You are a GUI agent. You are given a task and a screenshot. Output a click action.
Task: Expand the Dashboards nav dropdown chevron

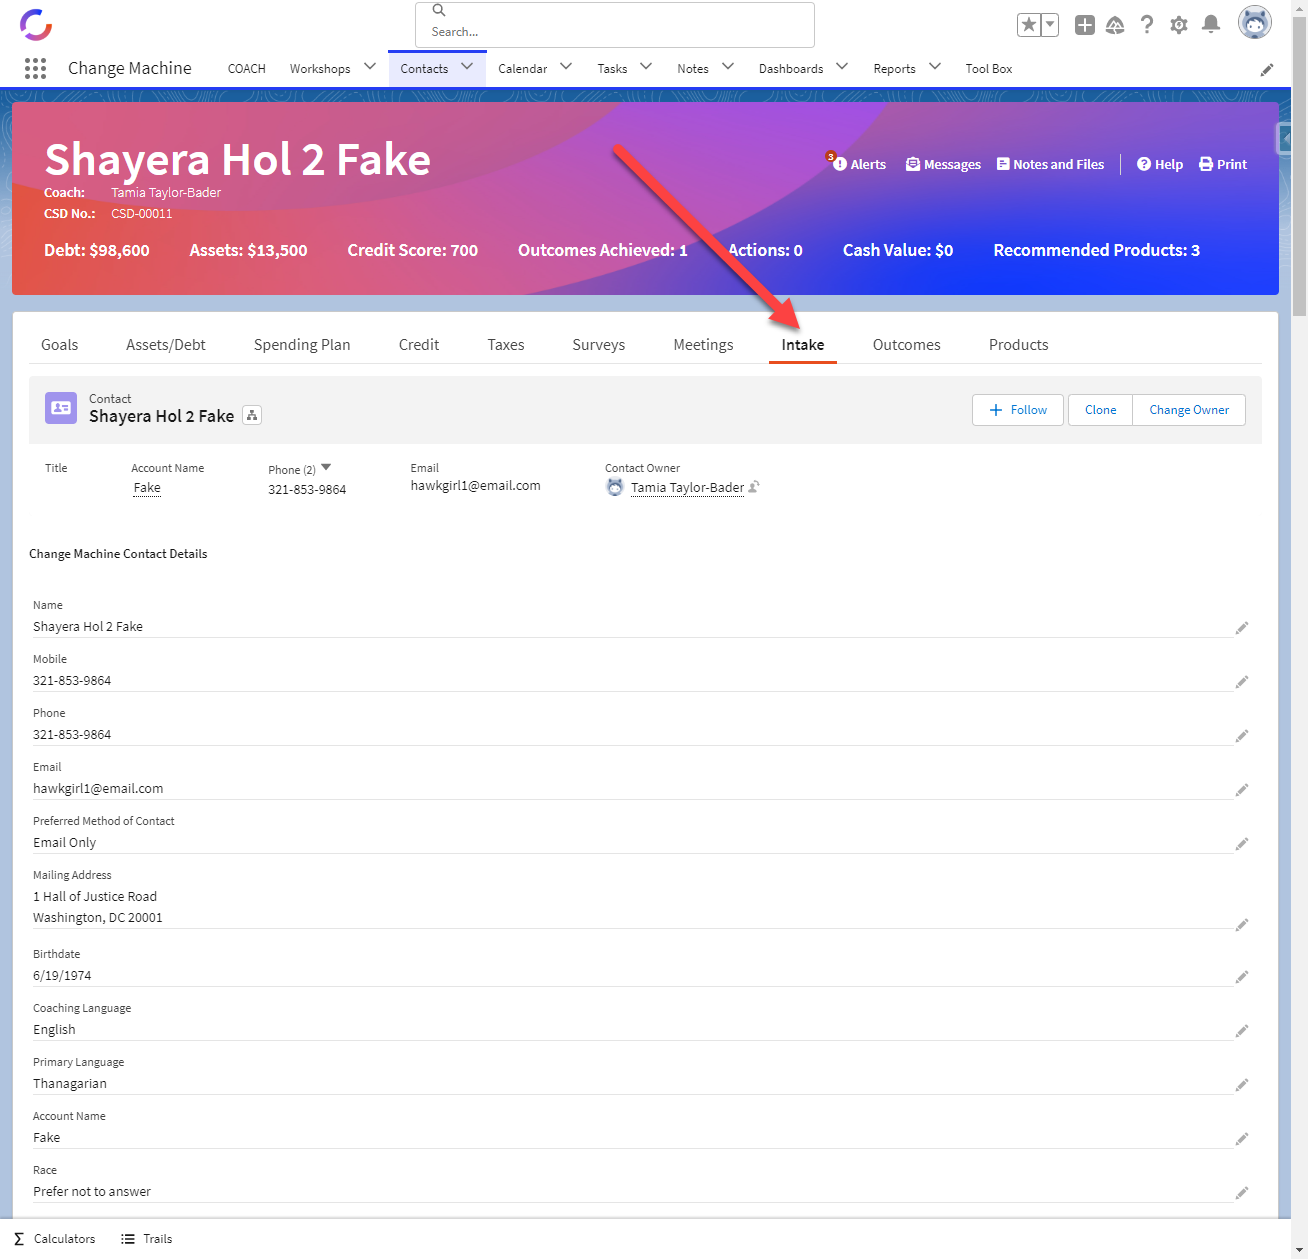(x=842, y=67)
